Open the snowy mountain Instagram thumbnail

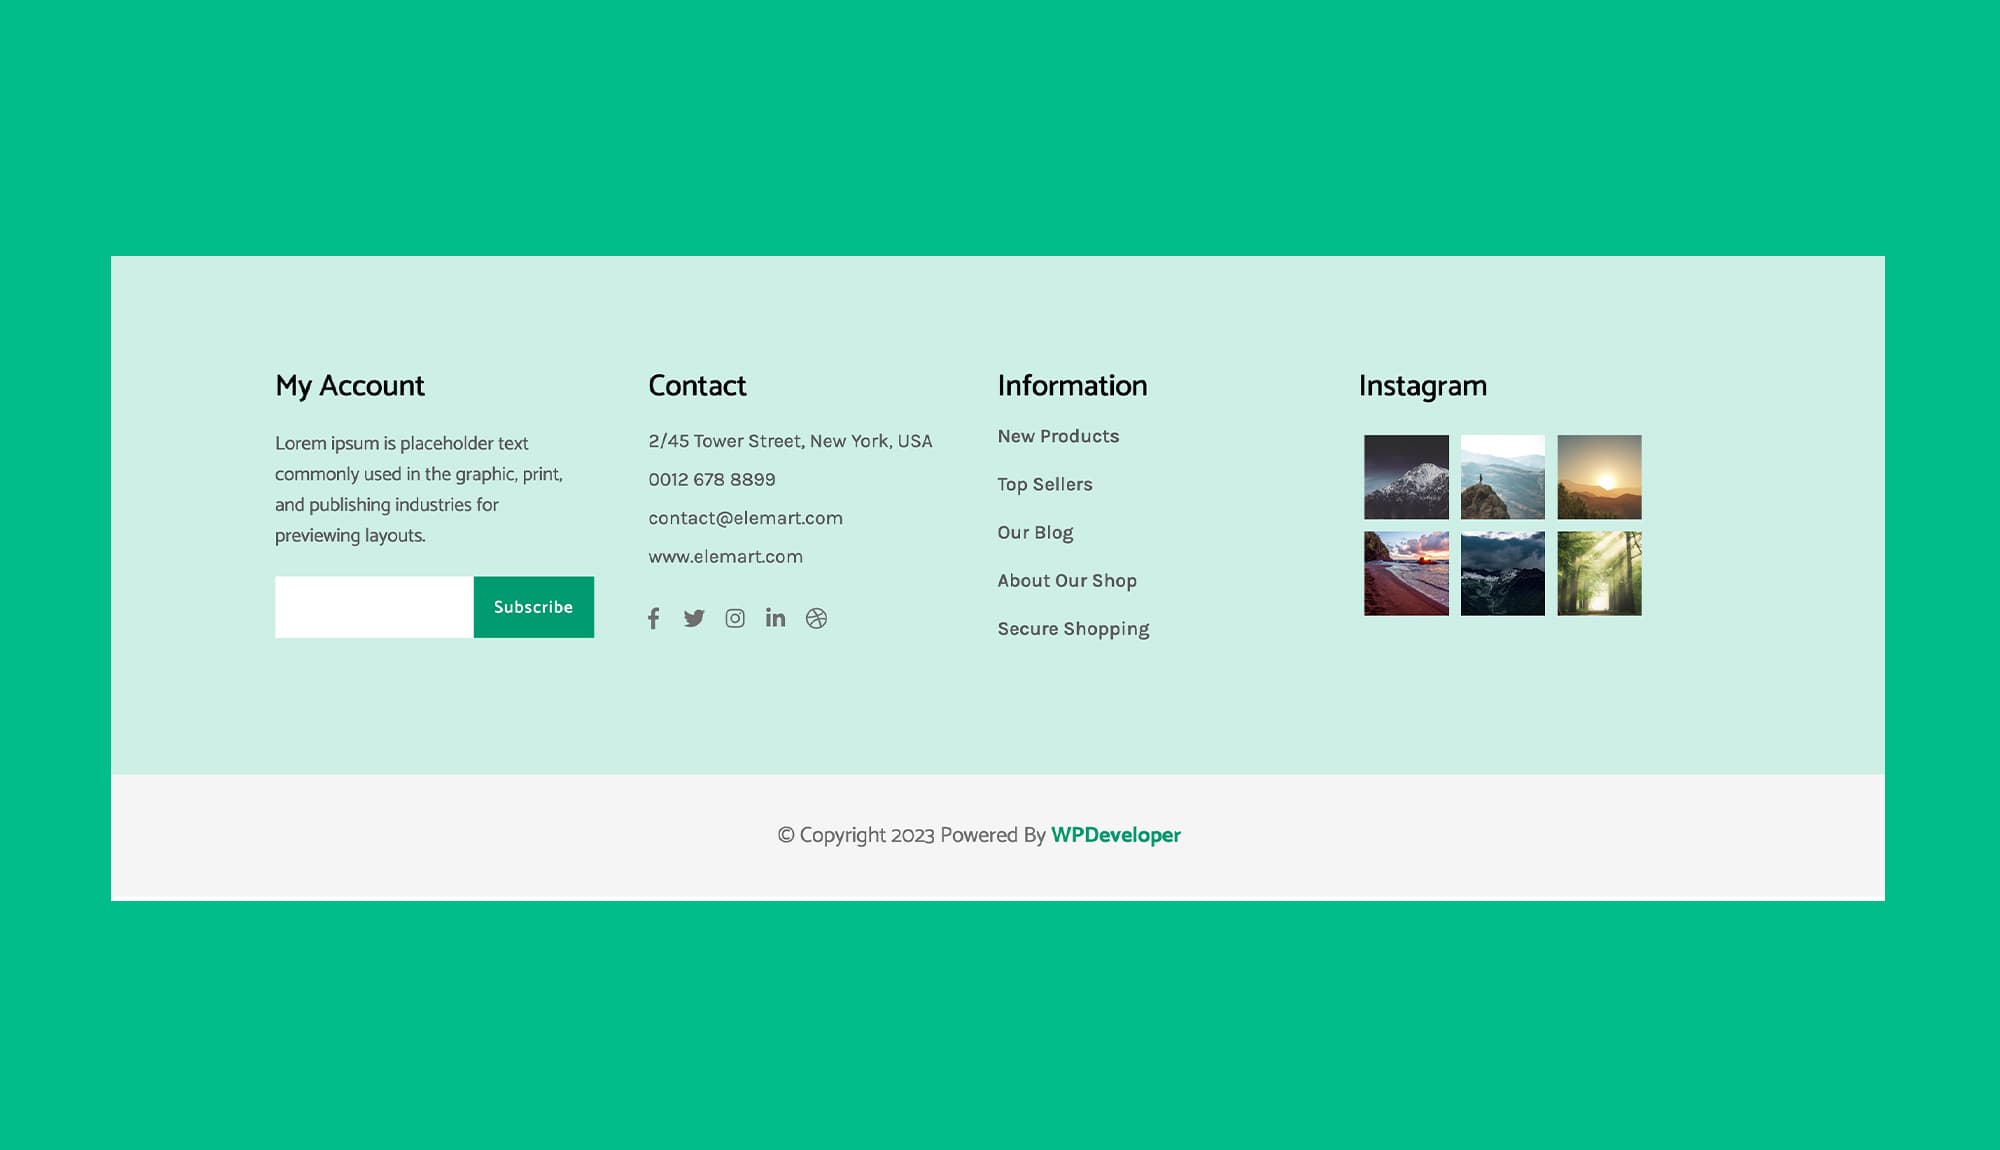pyautogui.click(x=1405, y=477)
